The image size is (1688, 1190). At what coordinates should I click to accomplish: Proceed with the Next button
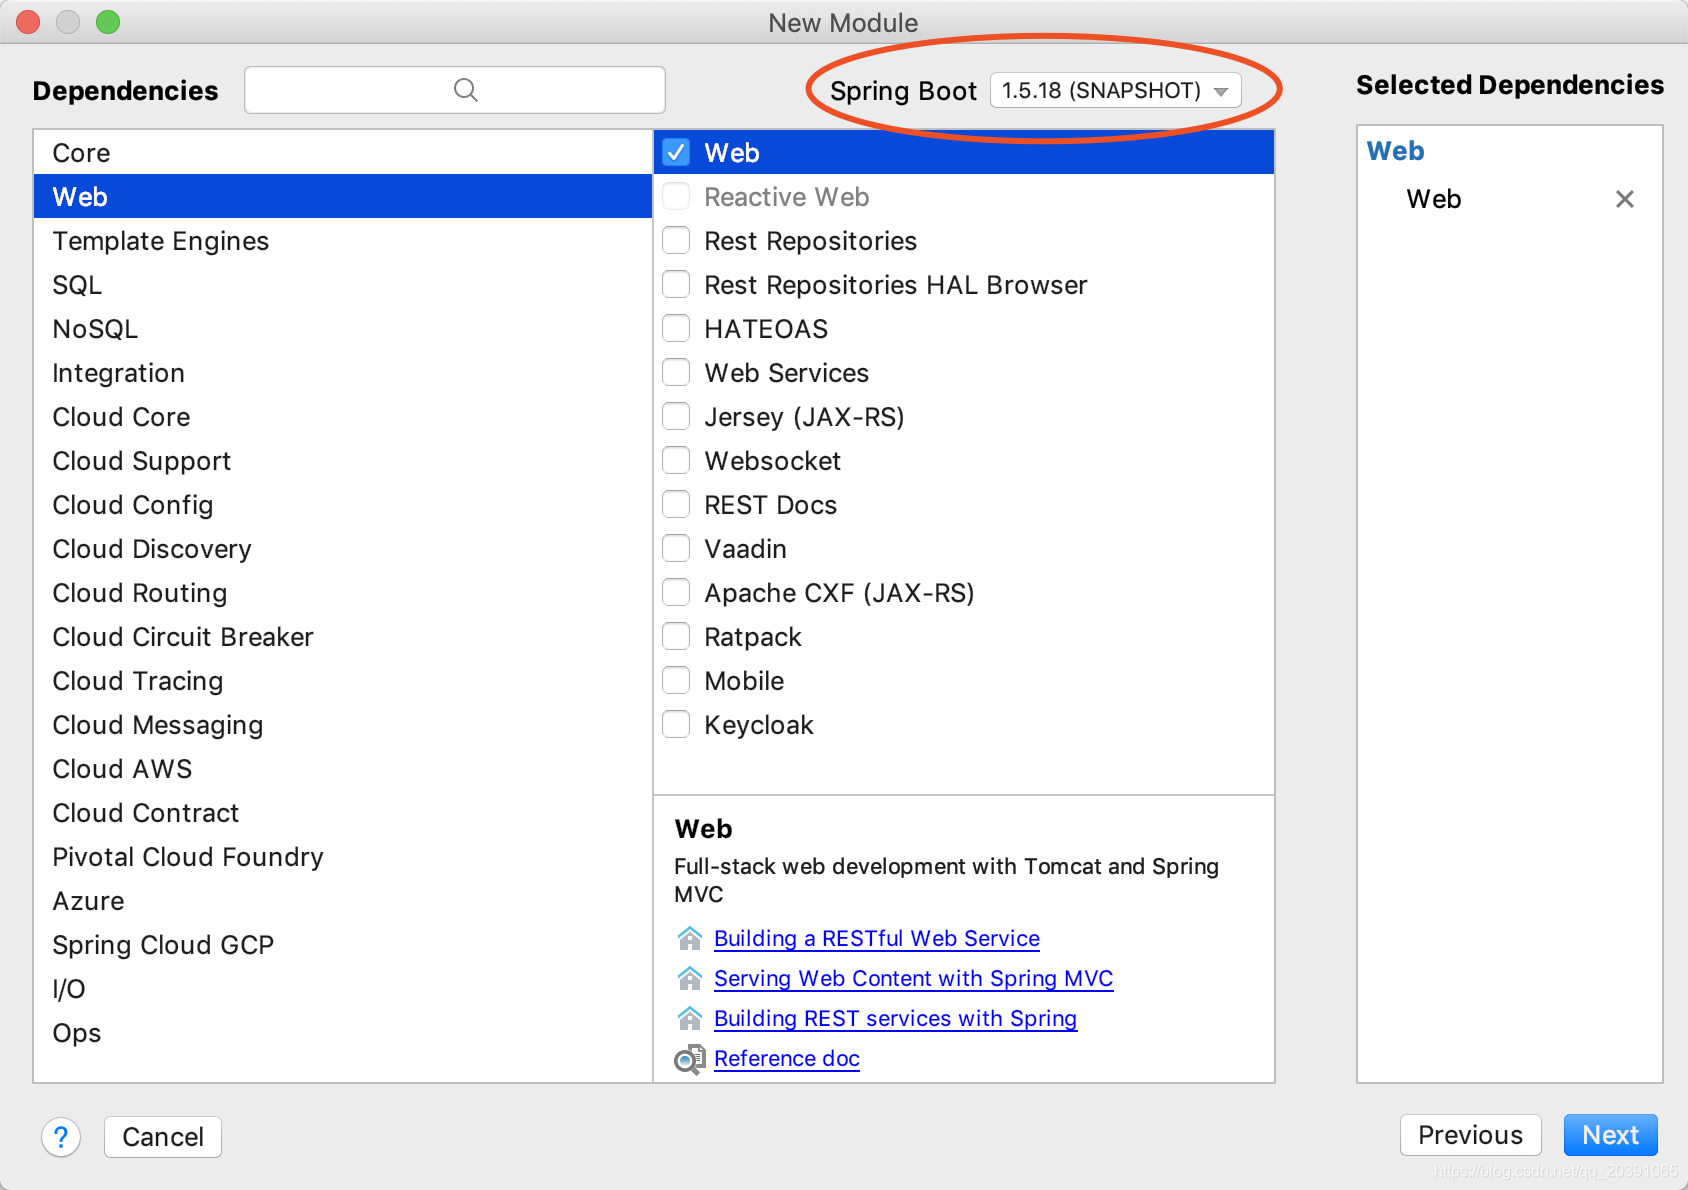(1610, 1135)
